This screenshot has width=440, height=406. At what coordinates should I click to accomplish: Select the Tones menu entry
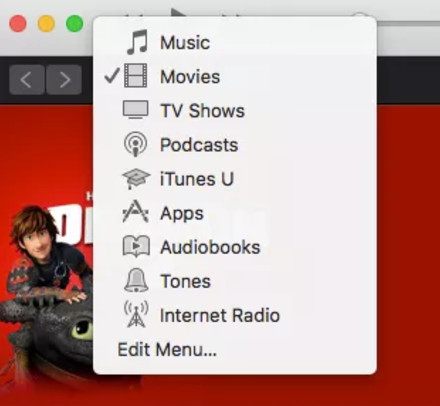coord(235,281)
